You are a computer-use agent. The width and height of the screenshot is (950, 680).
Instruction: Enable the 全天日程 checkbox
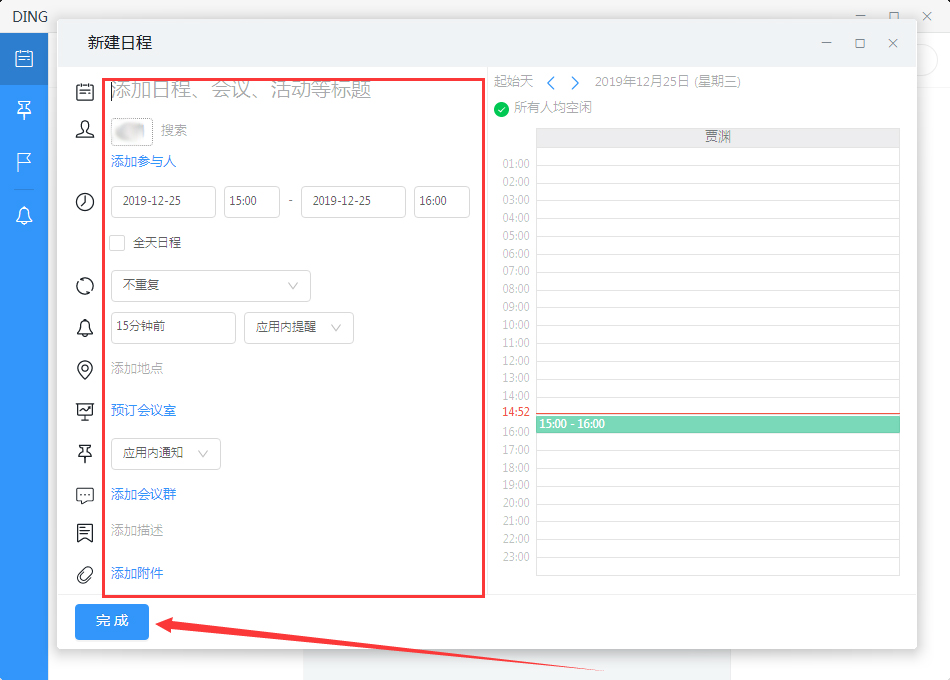pyautogui.click(x=117, y=243)
